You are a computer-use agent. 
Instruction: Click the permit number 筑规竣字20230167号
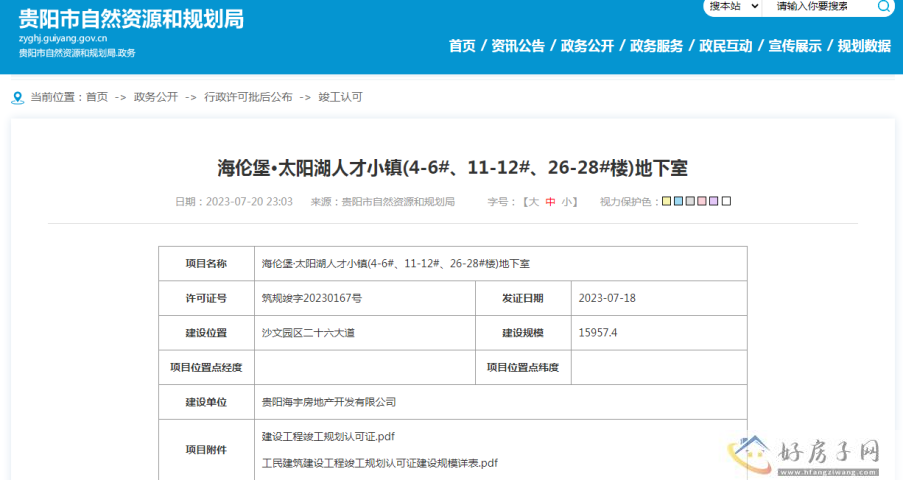(x=312, y=298)
